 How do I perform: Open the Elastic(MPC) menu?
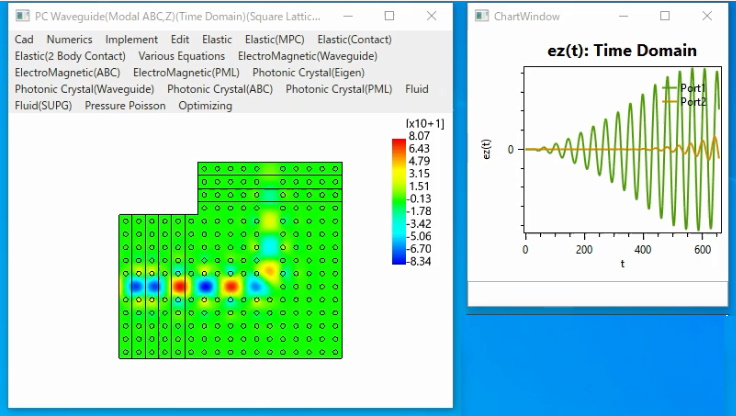coord(275,39)
